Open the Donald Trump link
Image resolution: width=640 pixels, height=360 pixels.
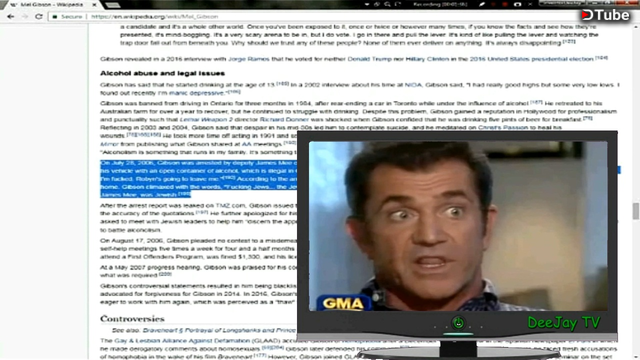[369, 59]
